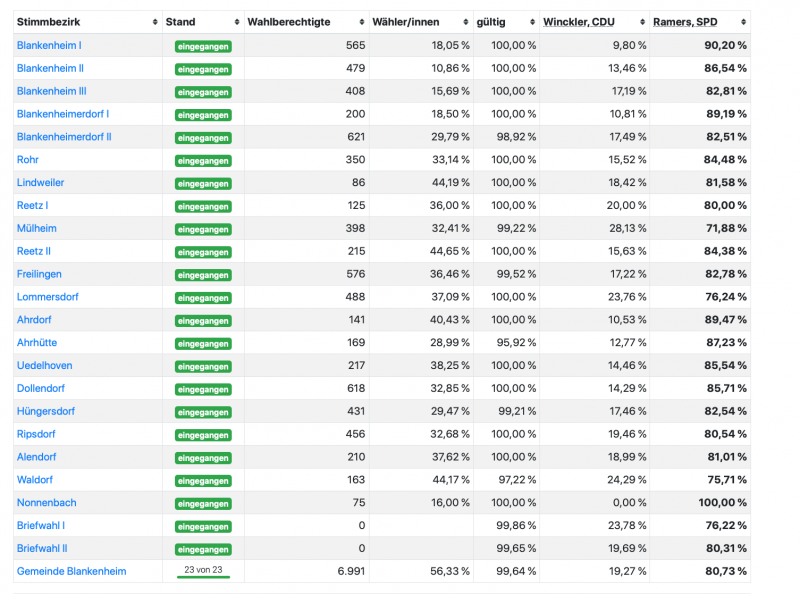Open the Mülheim district link
The image size is (800, 595).
pos(37,228)
